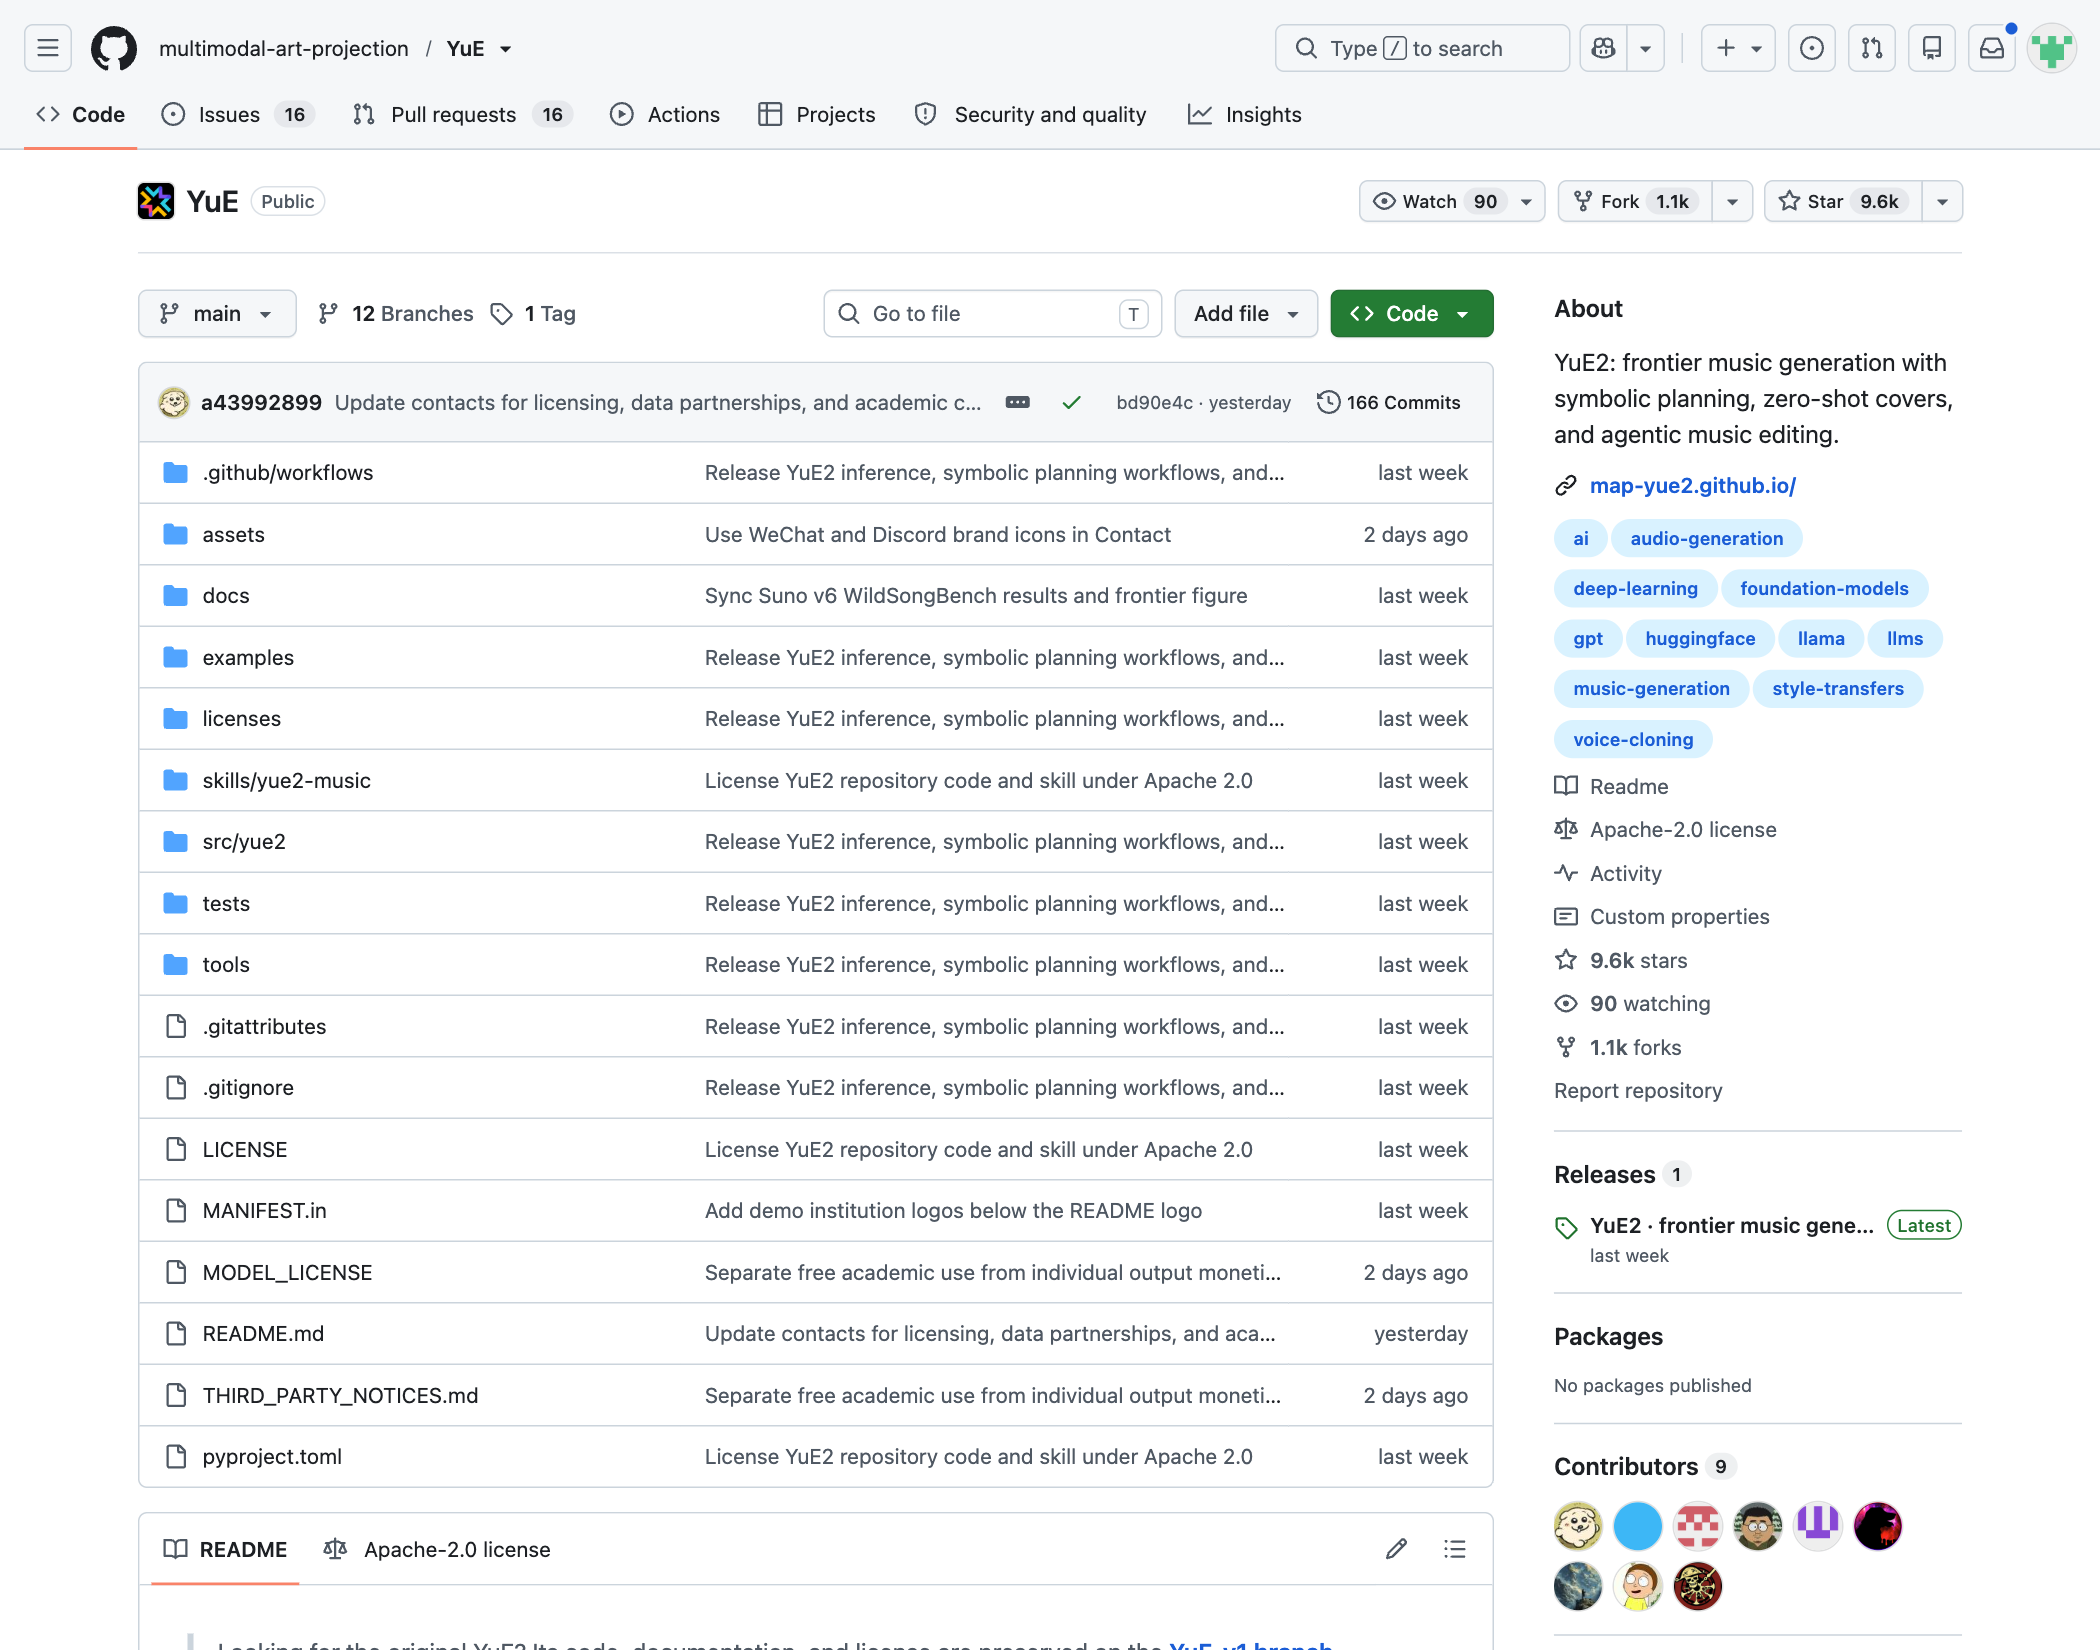Open the pyproject.toml file
This screenshot has height=1650, width=2100.
click(x=272, y=1456)
